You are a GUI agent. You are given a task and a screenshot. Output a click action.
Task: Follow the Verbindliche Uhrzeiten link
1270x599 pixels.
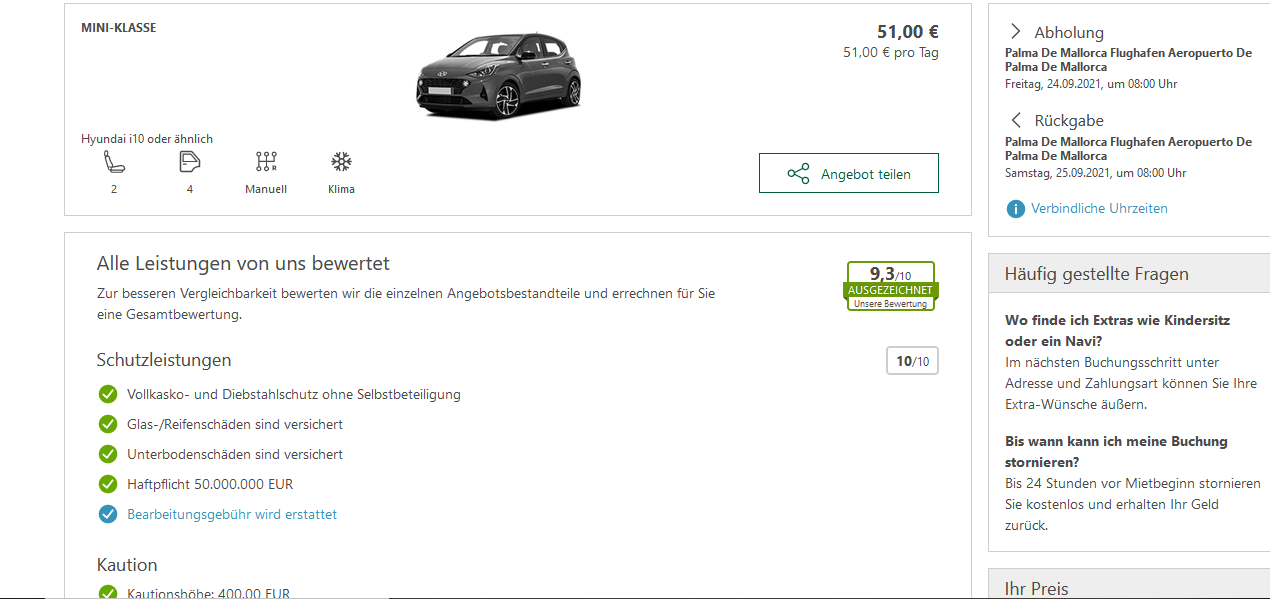pos(1099,209)
